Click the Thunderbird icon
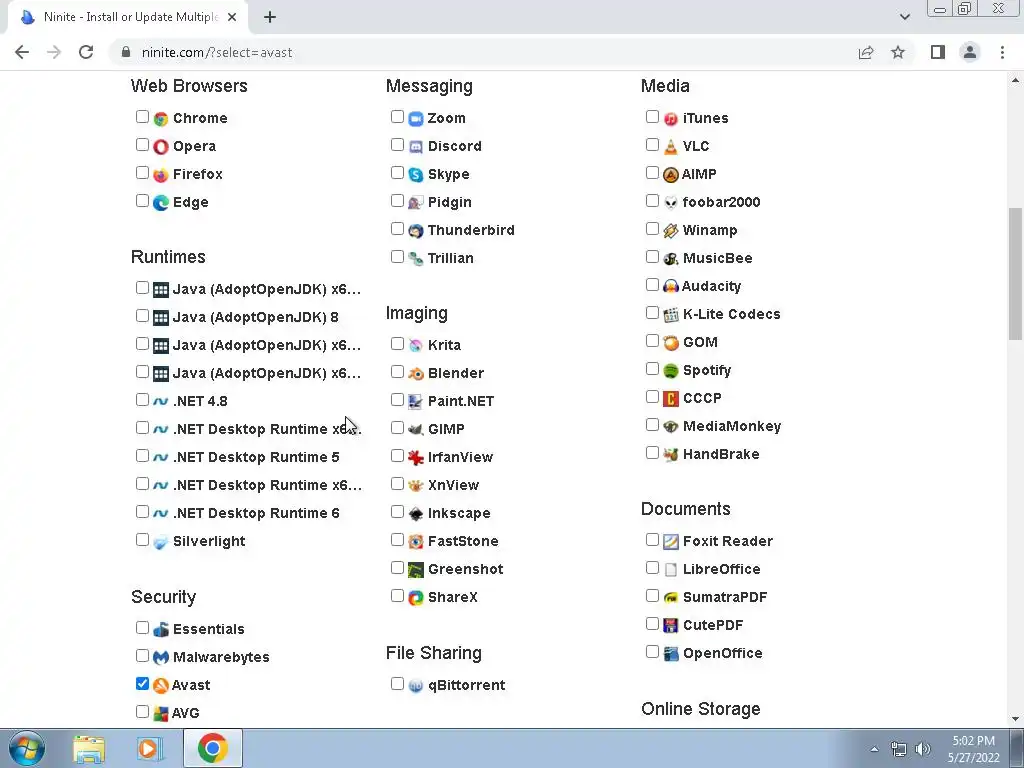The height and width of the screenshot is (768, 1024). [416, 231]
